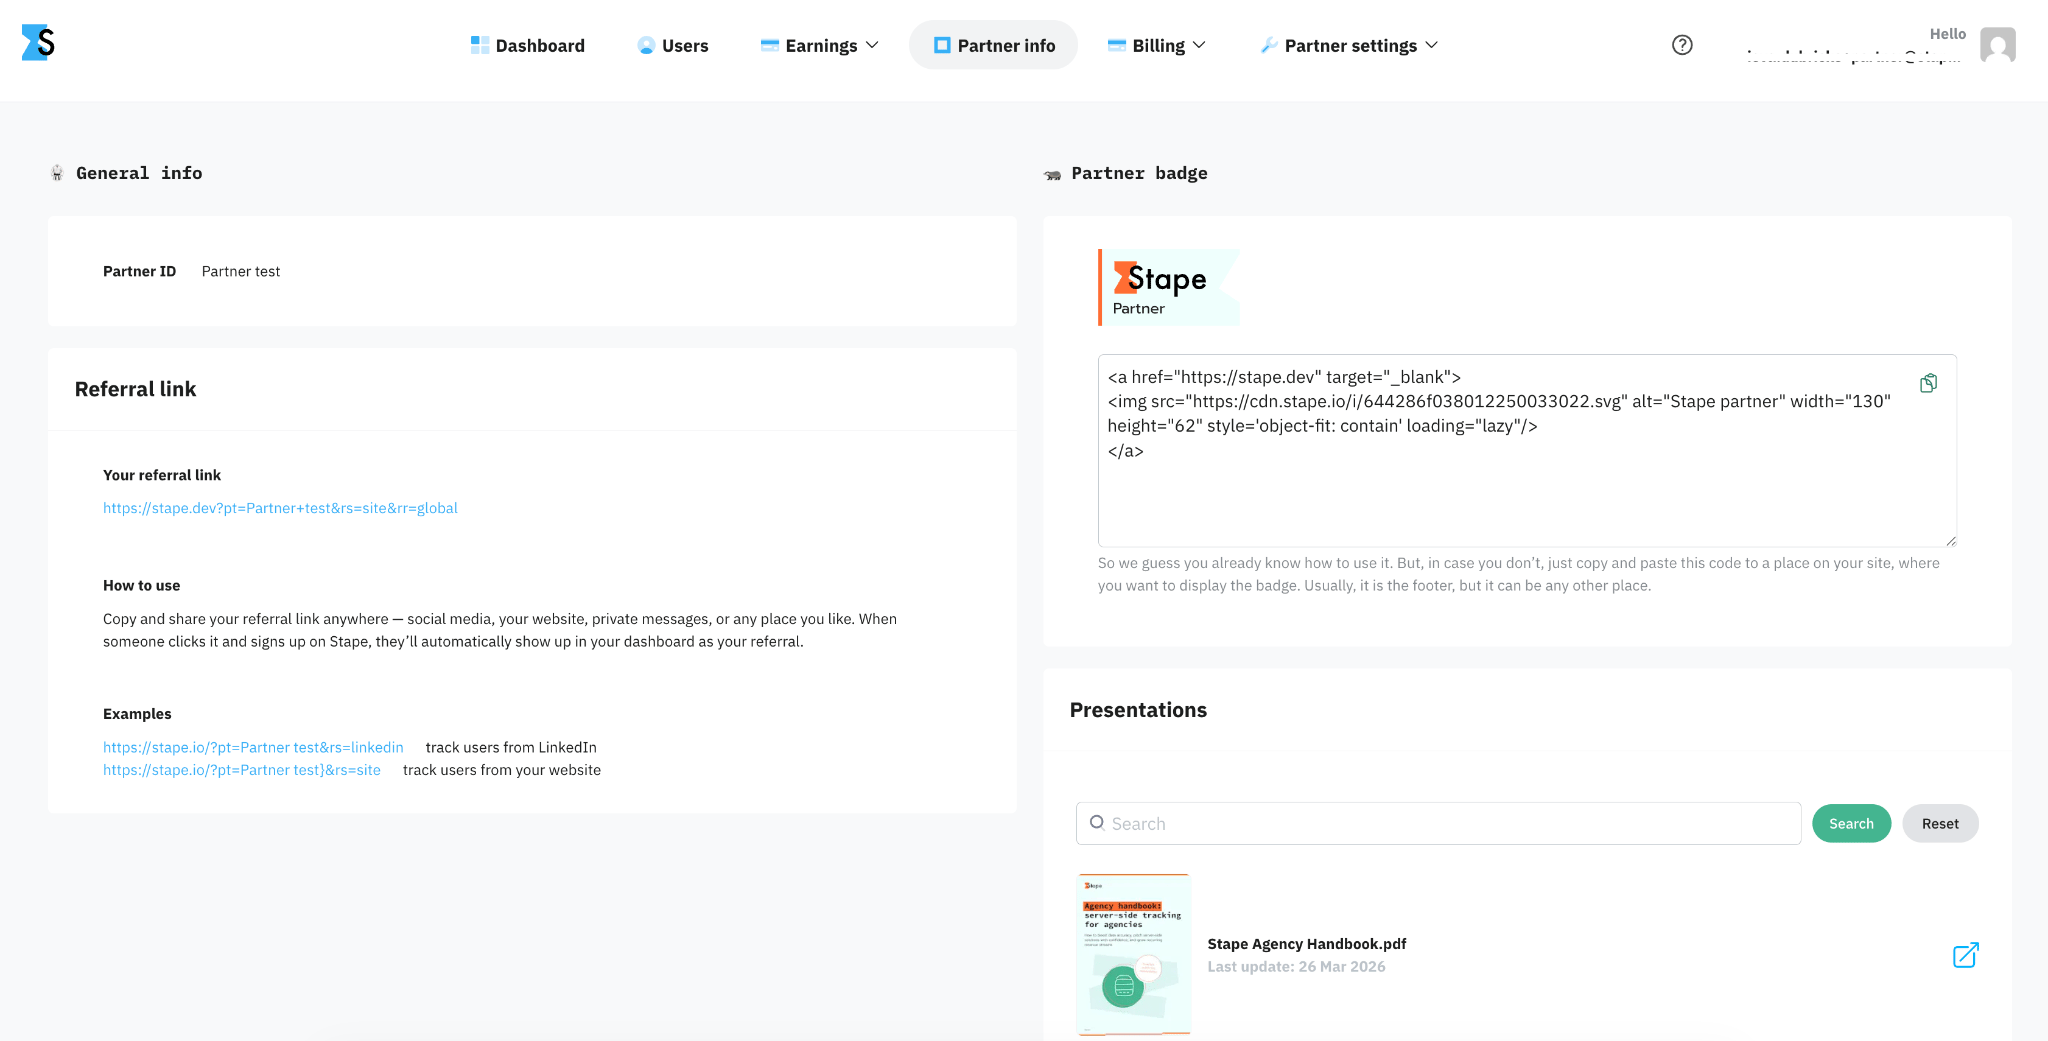2048x1041 pixels.
Task: Click inside the badge HTML code textarea
Action: click(1527, 450)
